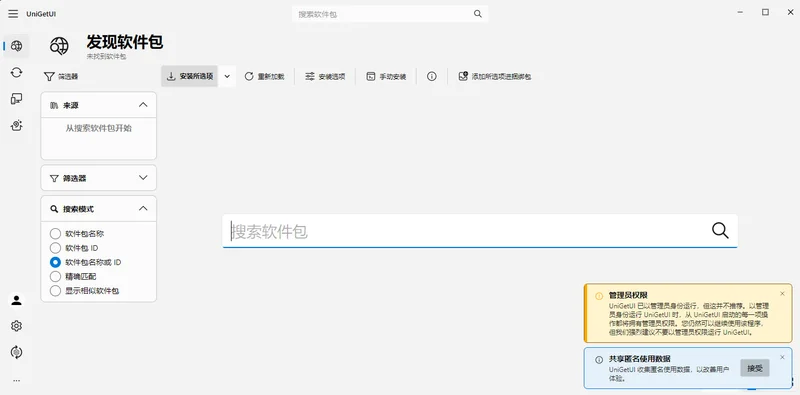Click warning icon on 管理员权限 notice

(599, 296)
